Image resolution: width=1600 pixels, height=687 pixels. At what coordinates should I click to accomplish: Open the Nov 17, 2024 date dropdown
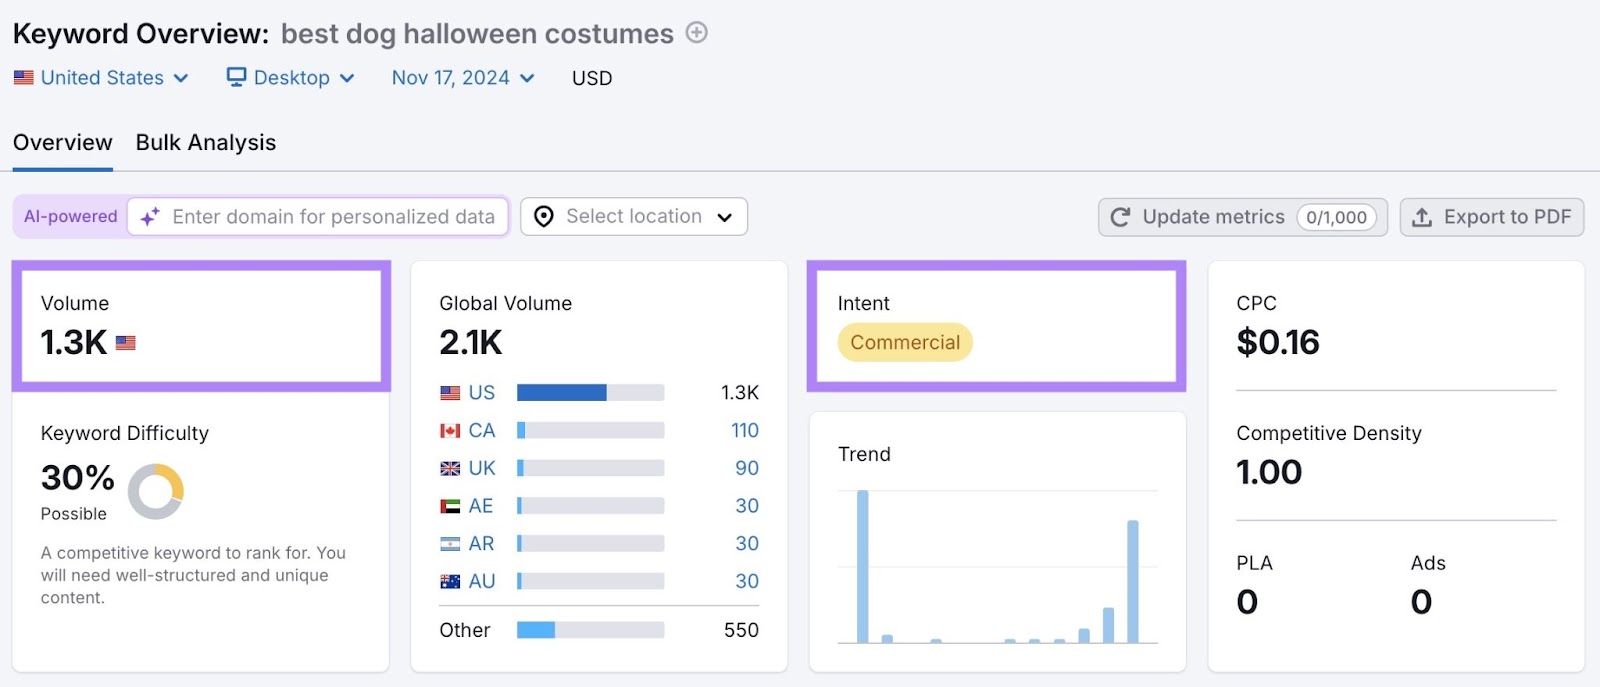[x=463, y=78]
